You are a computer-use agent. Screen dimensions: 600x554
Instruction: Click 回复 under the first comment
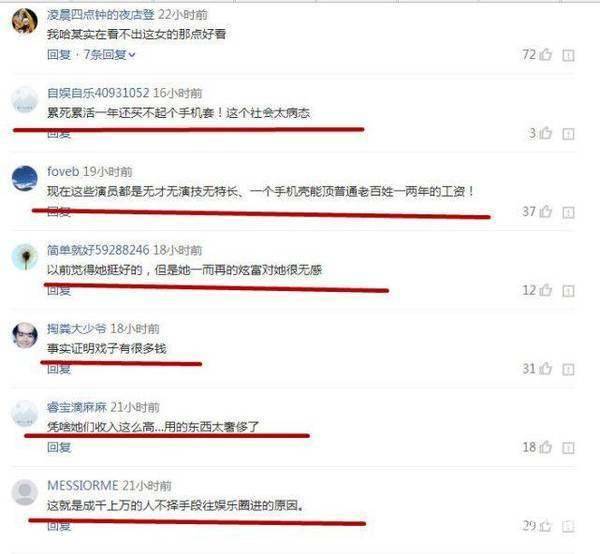coord(59,55)
